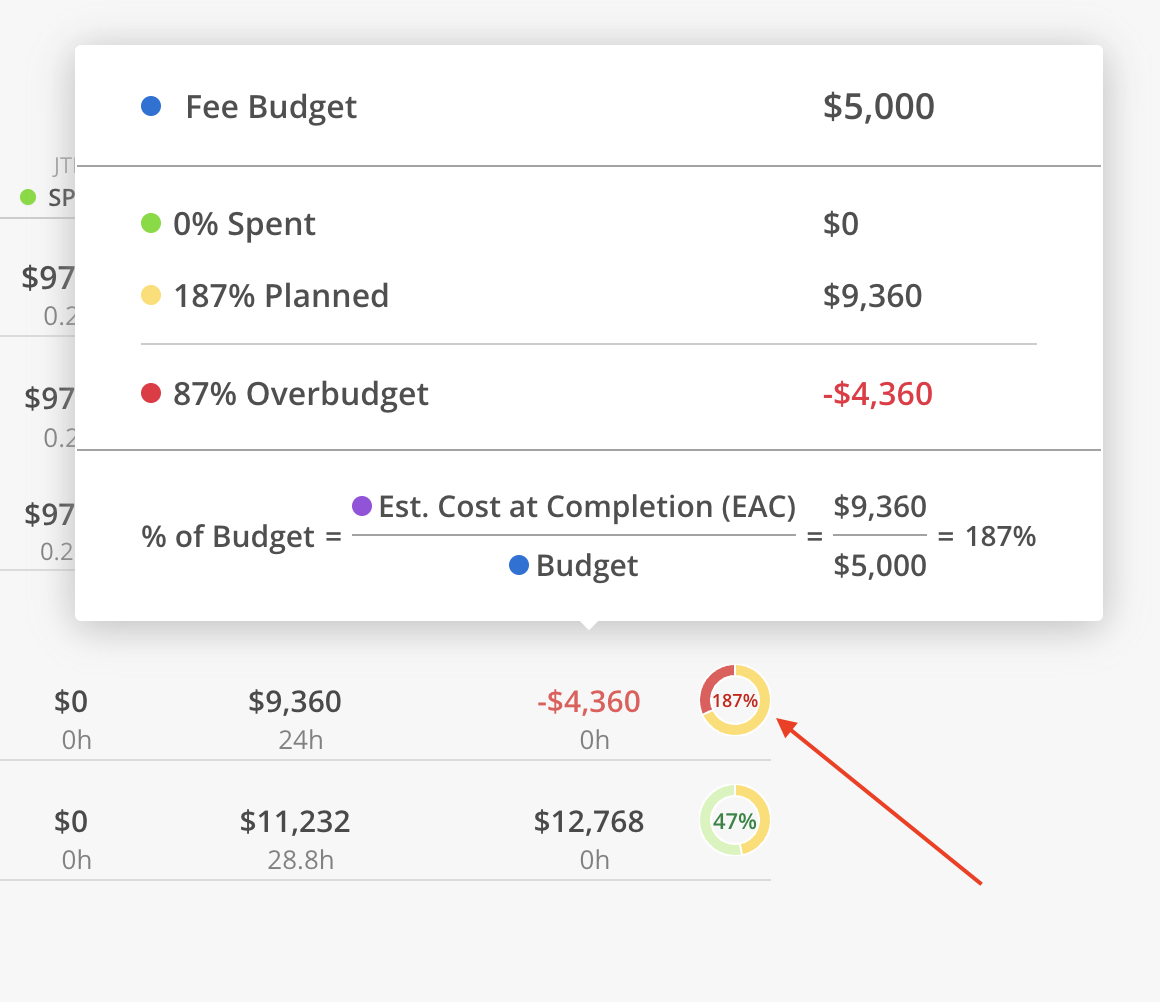The width and height of the screenshot is (1160, 1002).
Task: Click the 24h hours value
Action: 300,740
